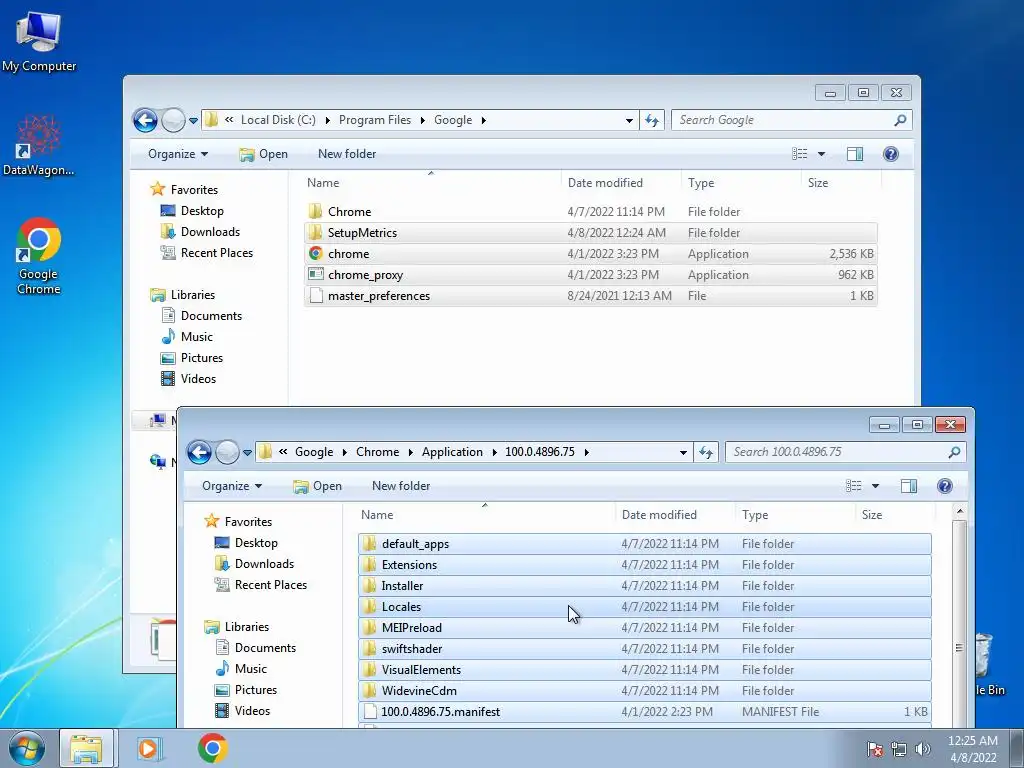Expand view options dropdown in the Google window

(822, 154)
